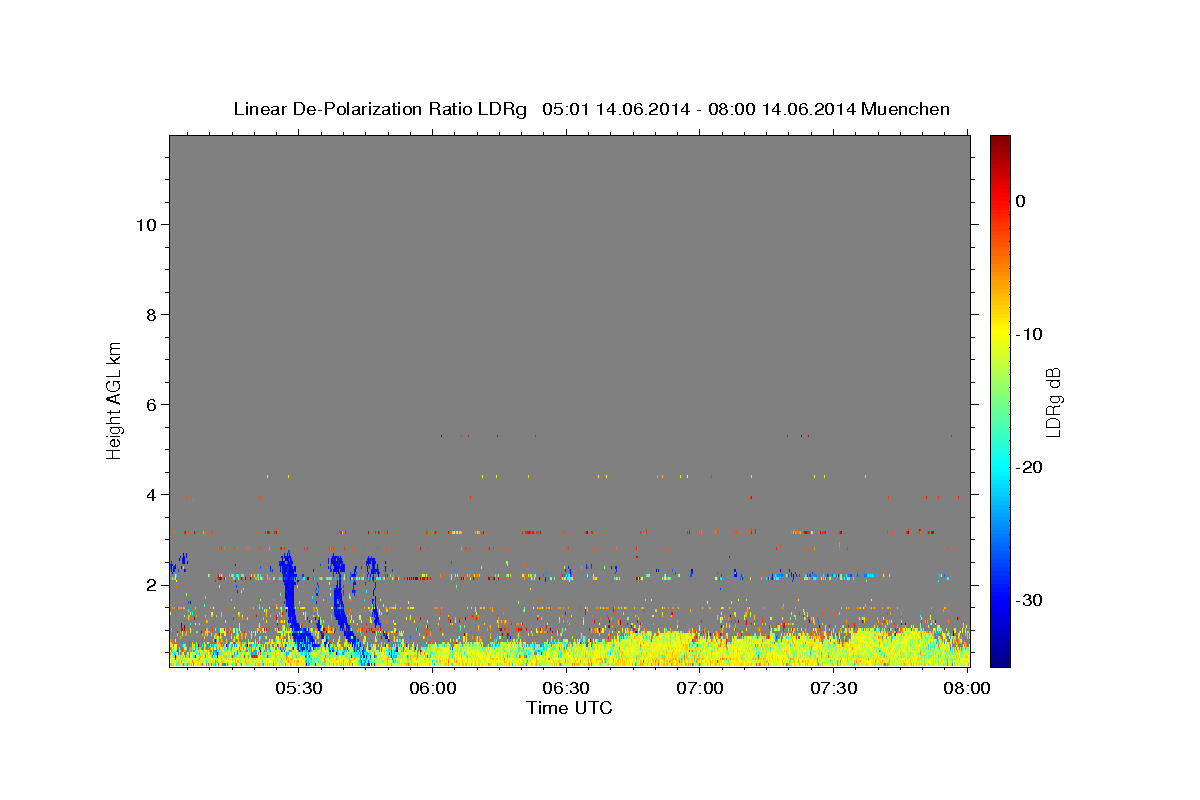The height and width of the screenshot is (800, 1200).
Task: Click the colorbar value '-20'
Action: click(x=1030, y=467)
